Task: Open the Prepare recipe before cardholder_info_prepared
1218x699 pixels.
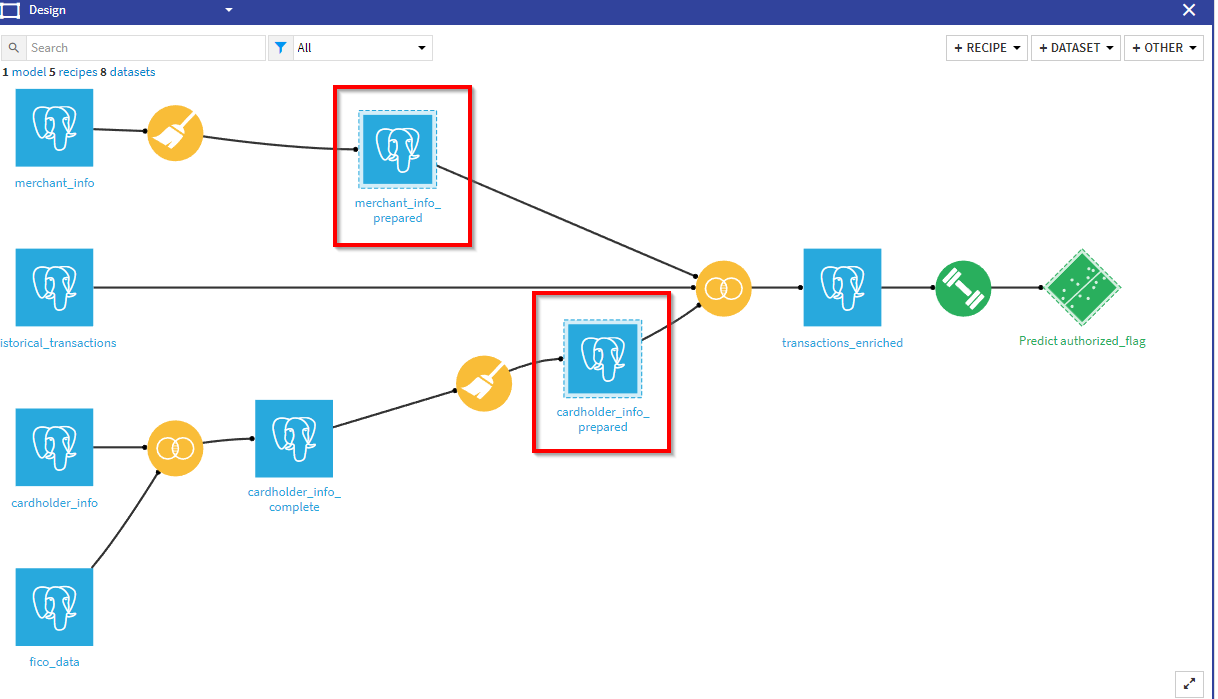Action: point(484,383)
